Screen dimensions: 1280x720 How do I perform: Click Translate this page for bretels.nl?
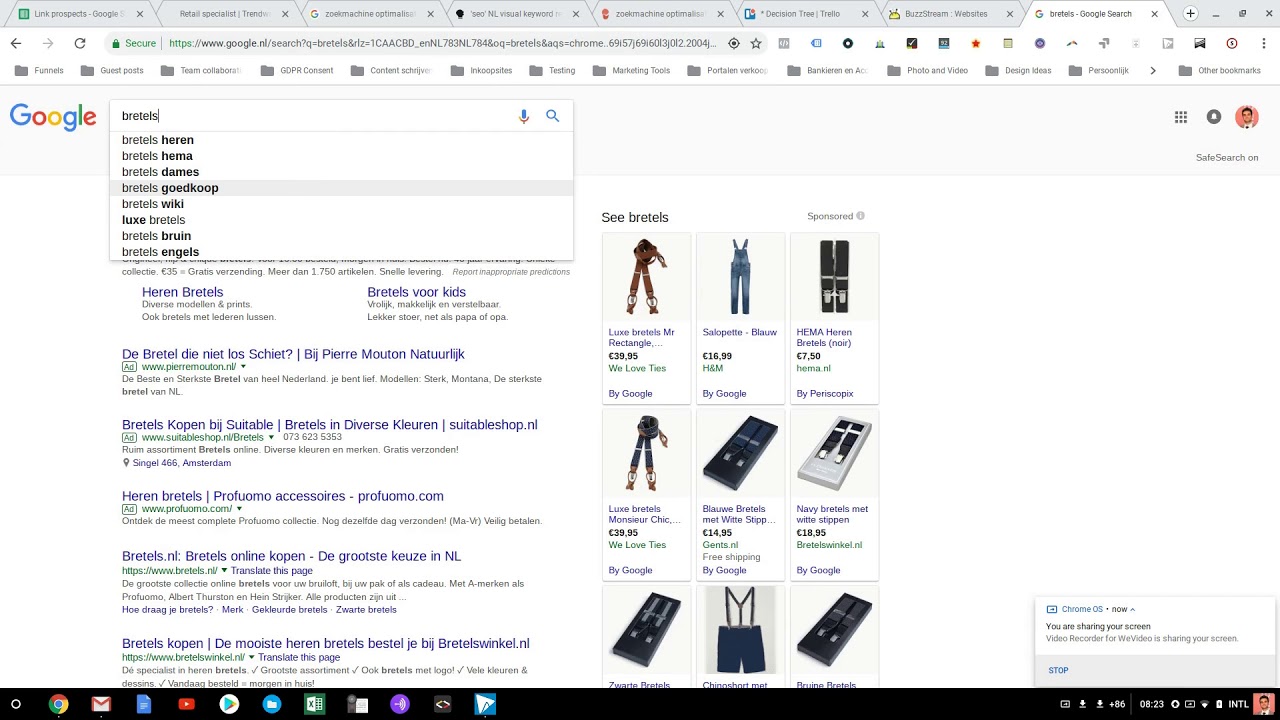[272, 571]
